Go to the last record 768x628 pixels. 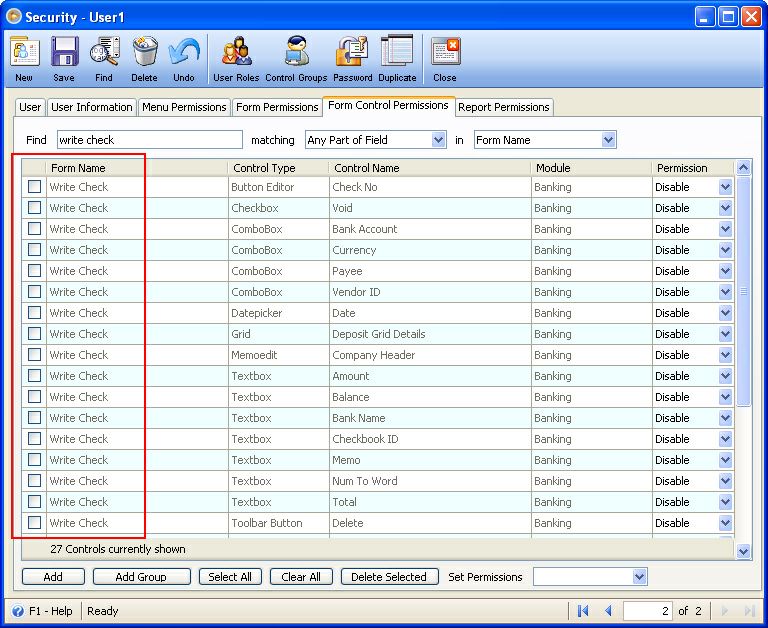tap(749, 611)
